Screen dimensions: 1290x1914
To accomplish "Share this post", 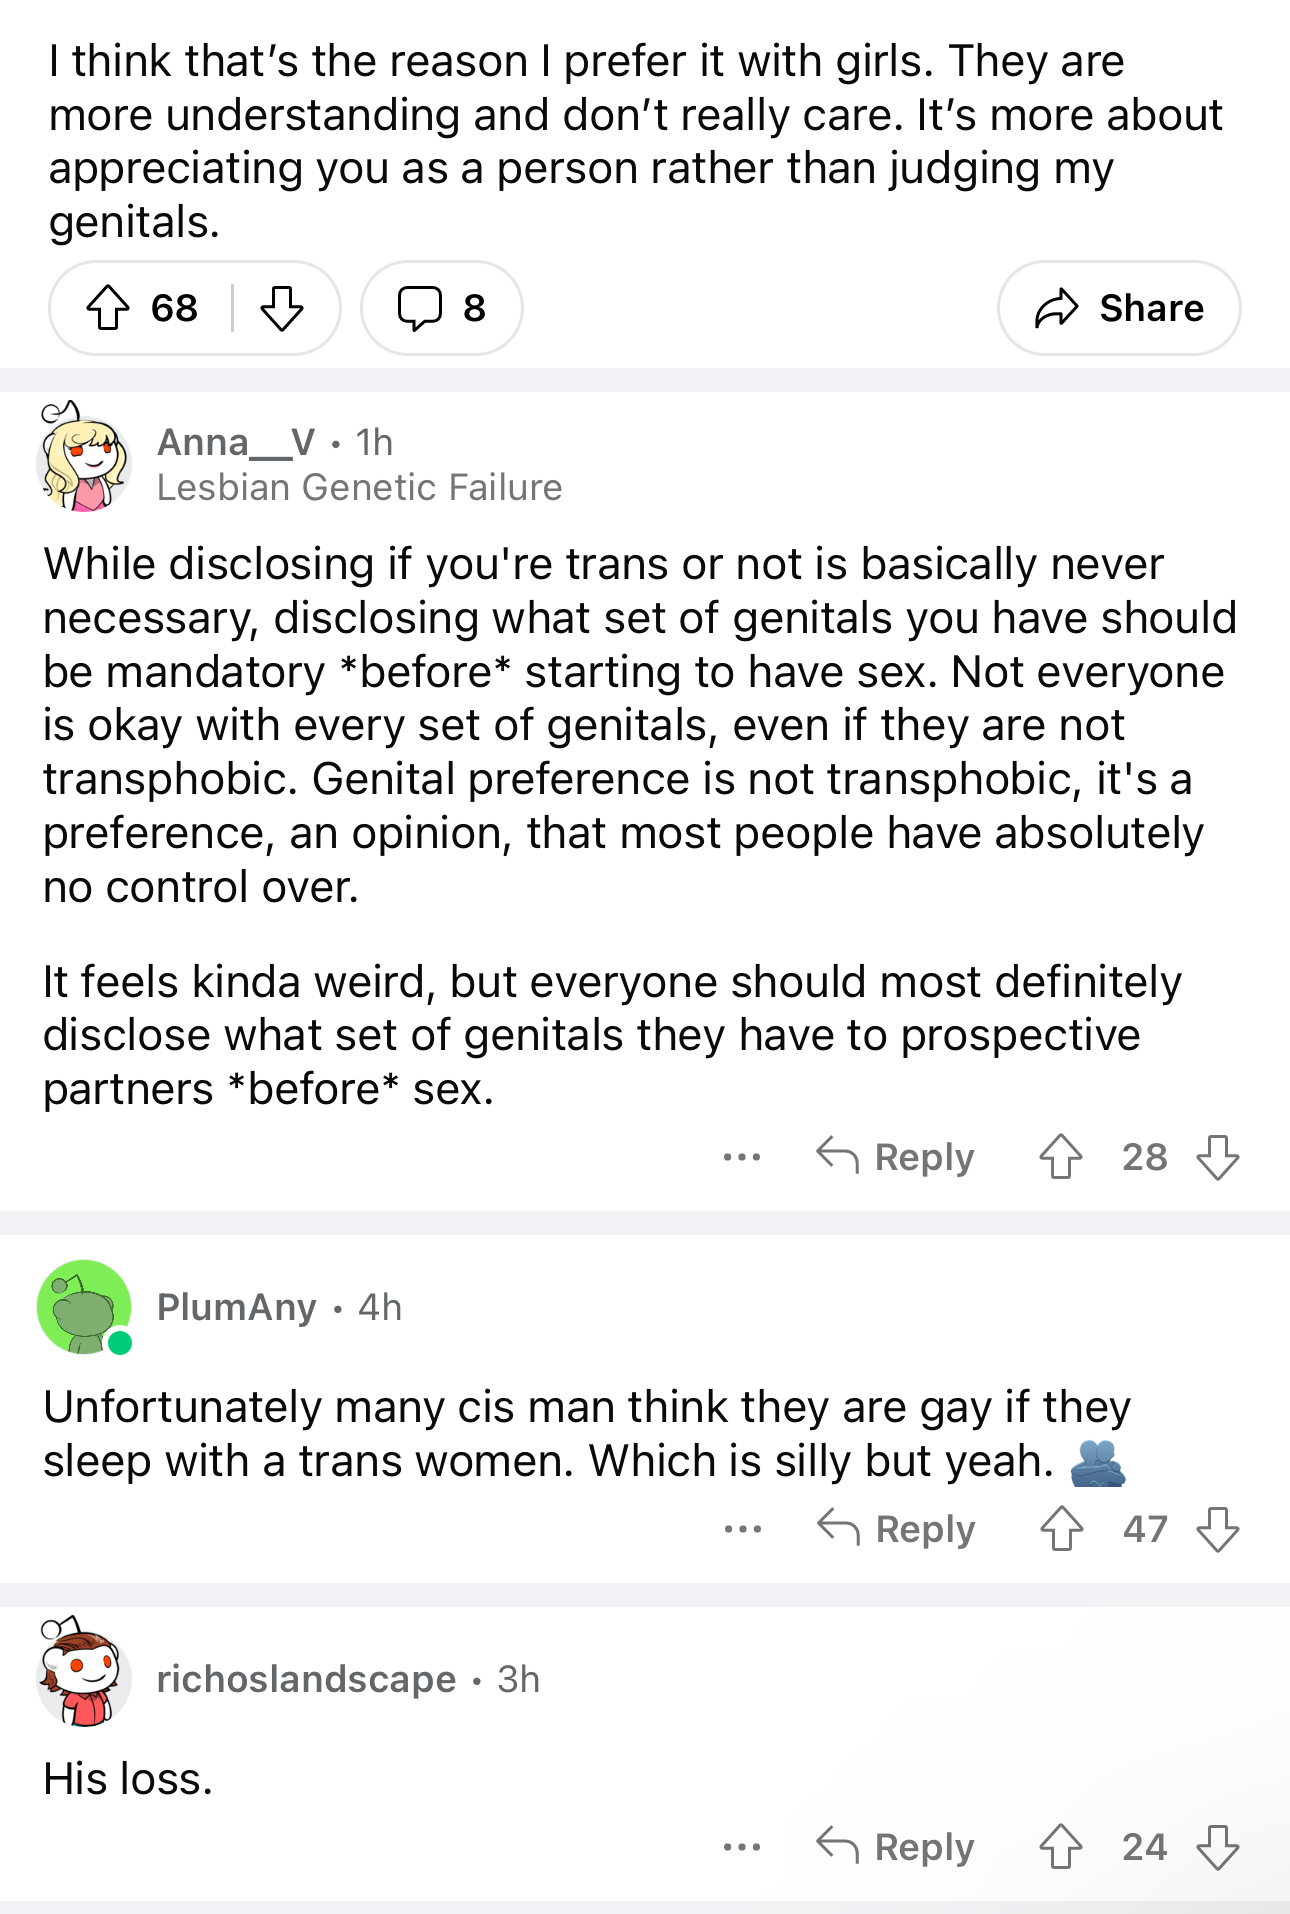I will (x=1119, y=308).
